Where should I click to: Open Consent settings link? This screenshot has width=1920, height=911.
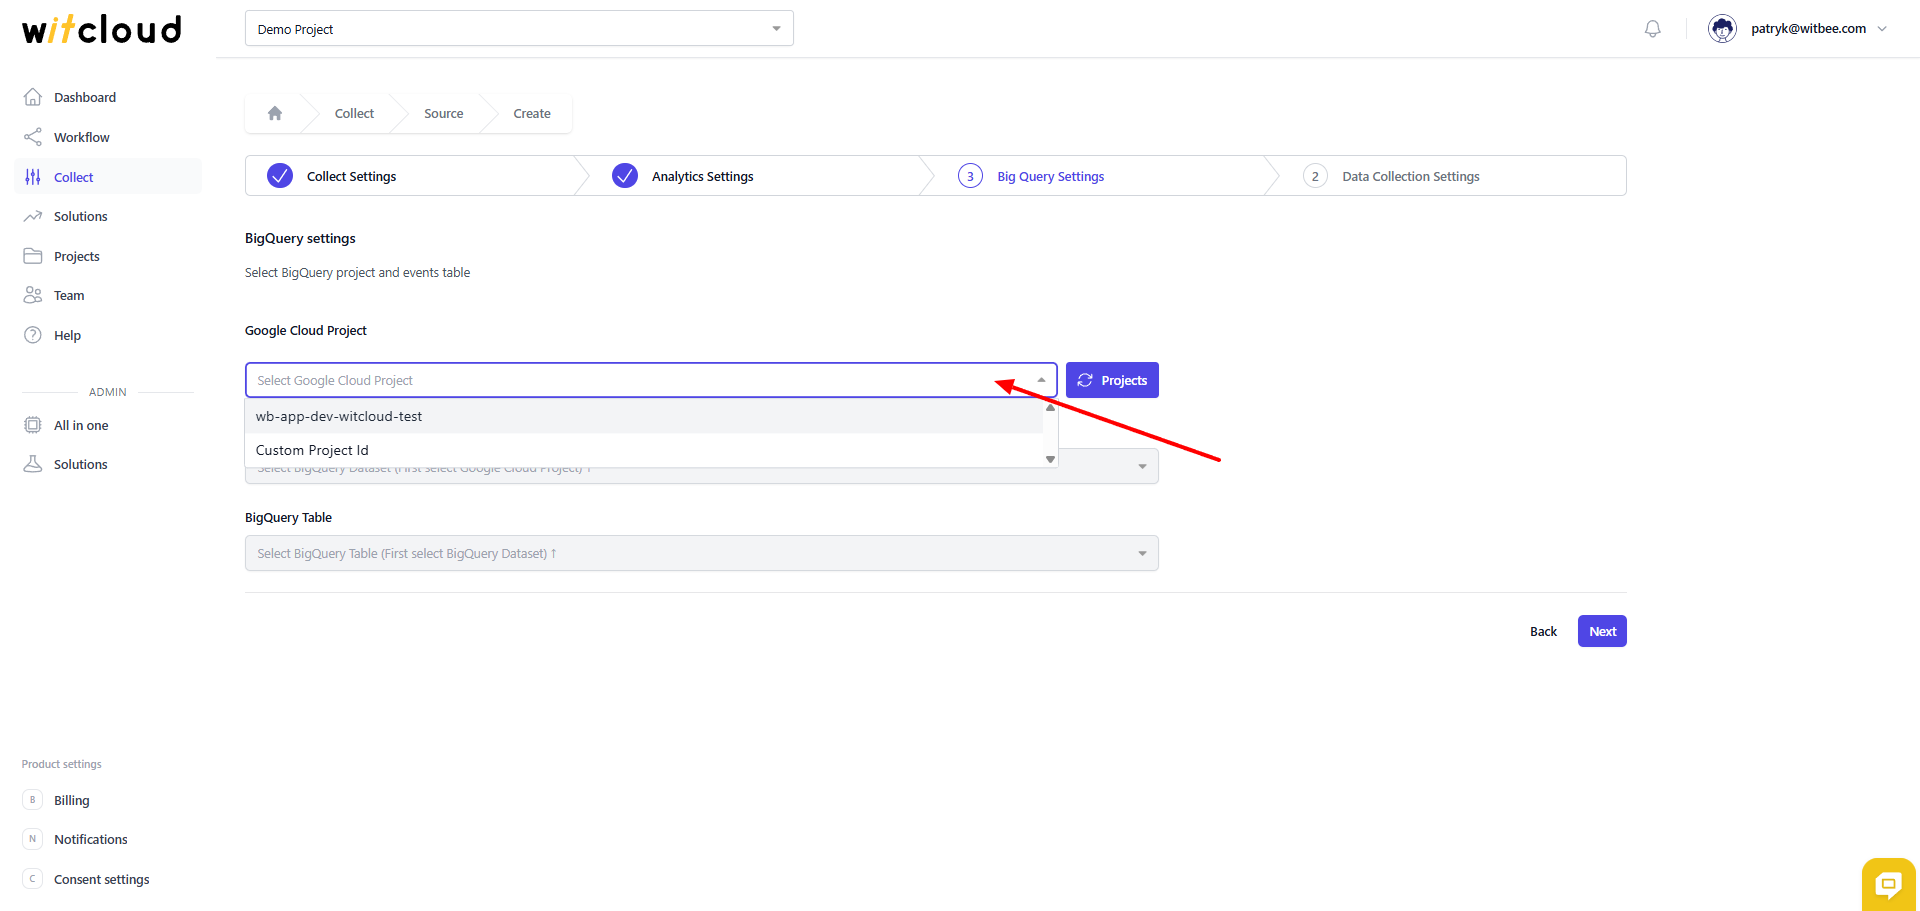pyautogui.click(x=102, y=879)
